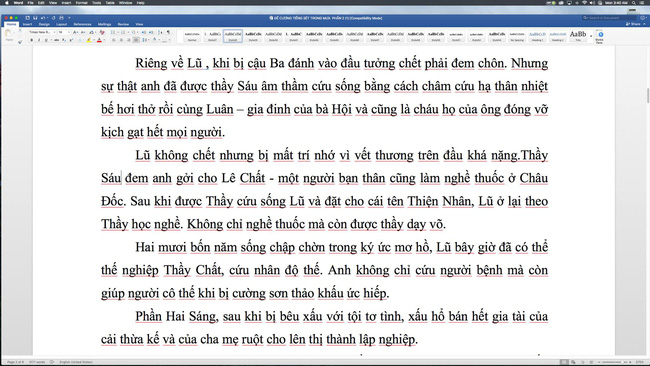650x366 pixels.
Task: Click the numbered list icon
Action: coord(123,32)
